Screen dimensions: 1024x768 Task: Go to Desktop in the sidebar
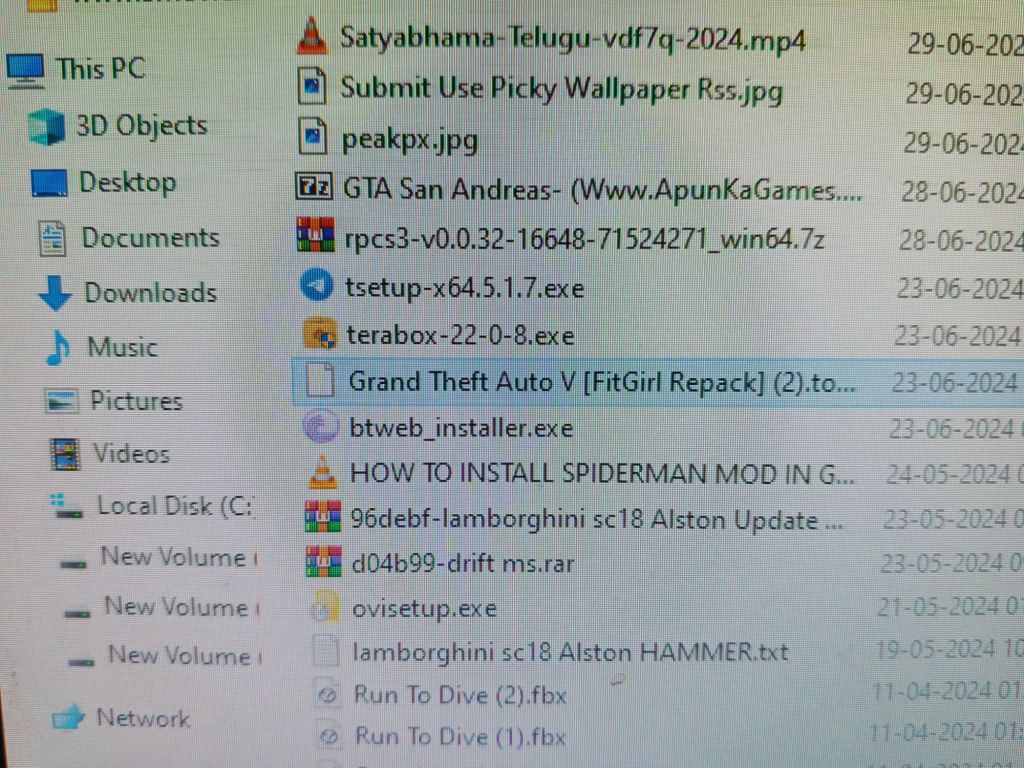pyautogui.click(x=127, y=183)
